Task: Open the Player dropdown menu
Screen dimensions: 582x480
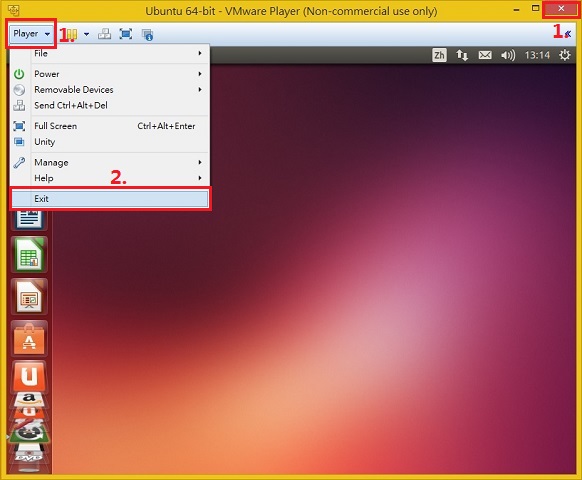Action: coord(32,34)
